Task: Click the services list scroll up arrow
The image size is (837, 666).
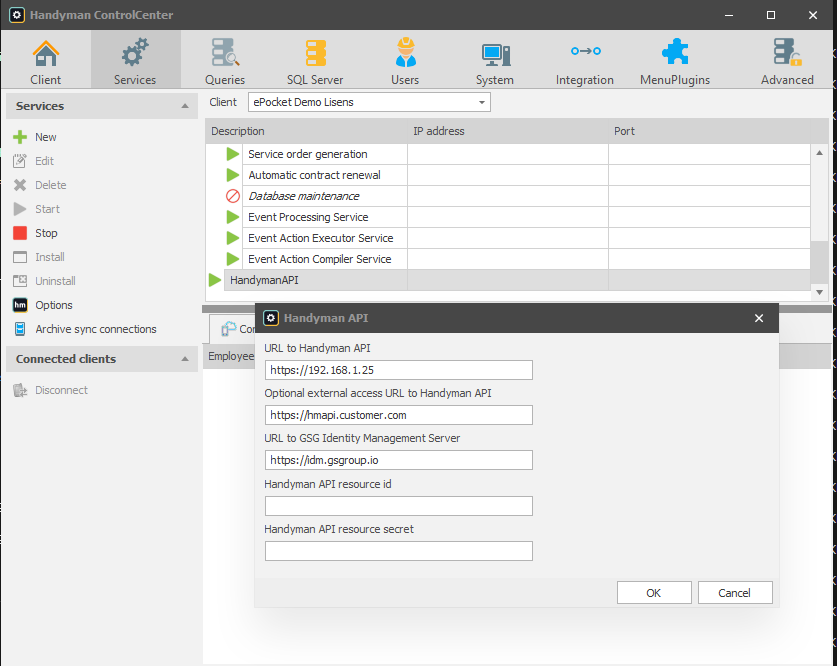Action: coord(819,153)
